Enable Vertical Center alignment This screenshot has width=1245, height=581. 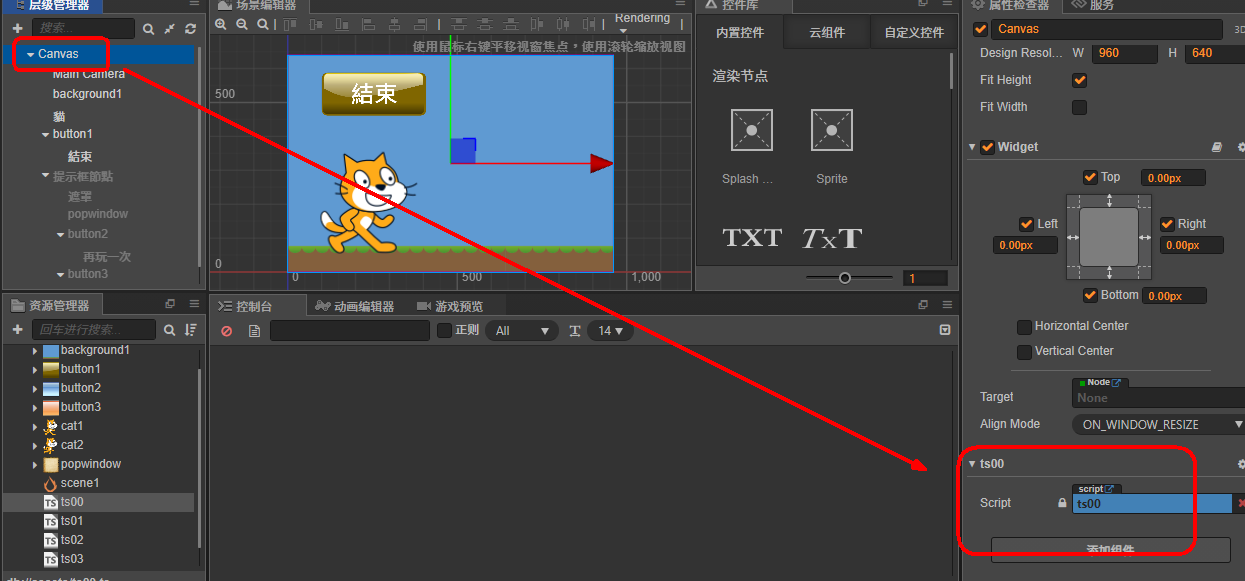1024,352
